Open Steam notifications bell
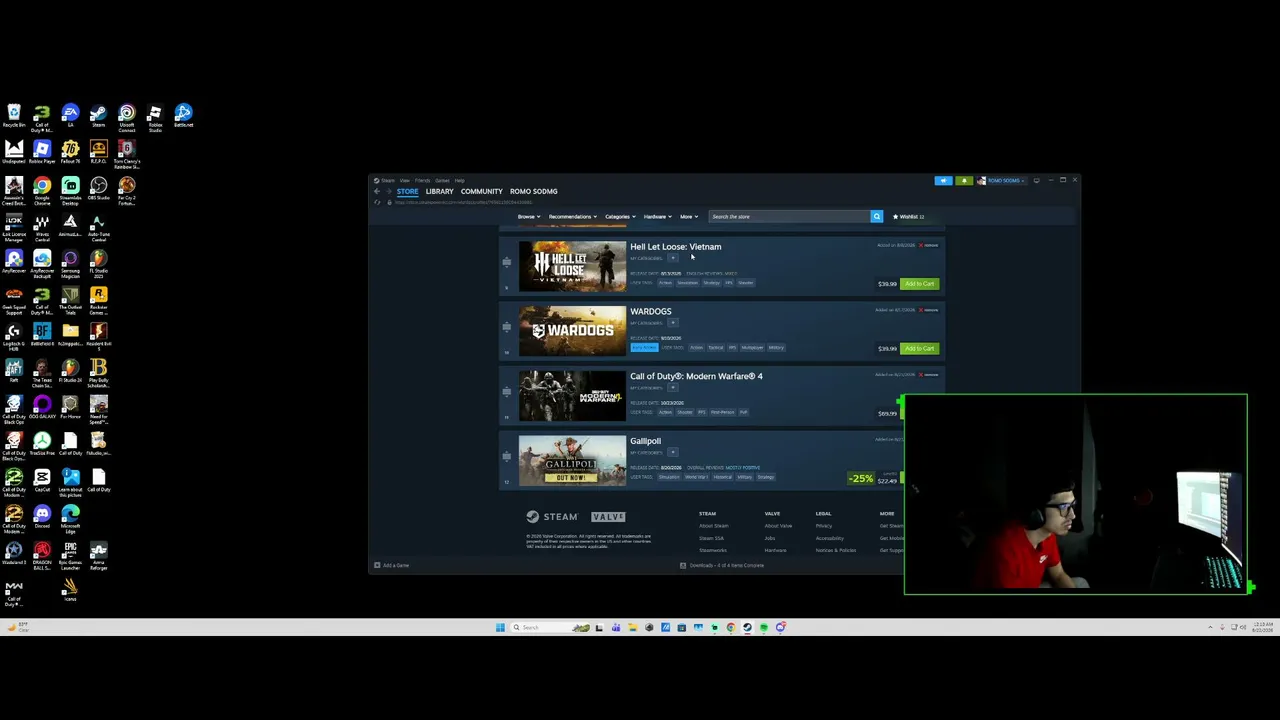 click(x=964, y=181)
